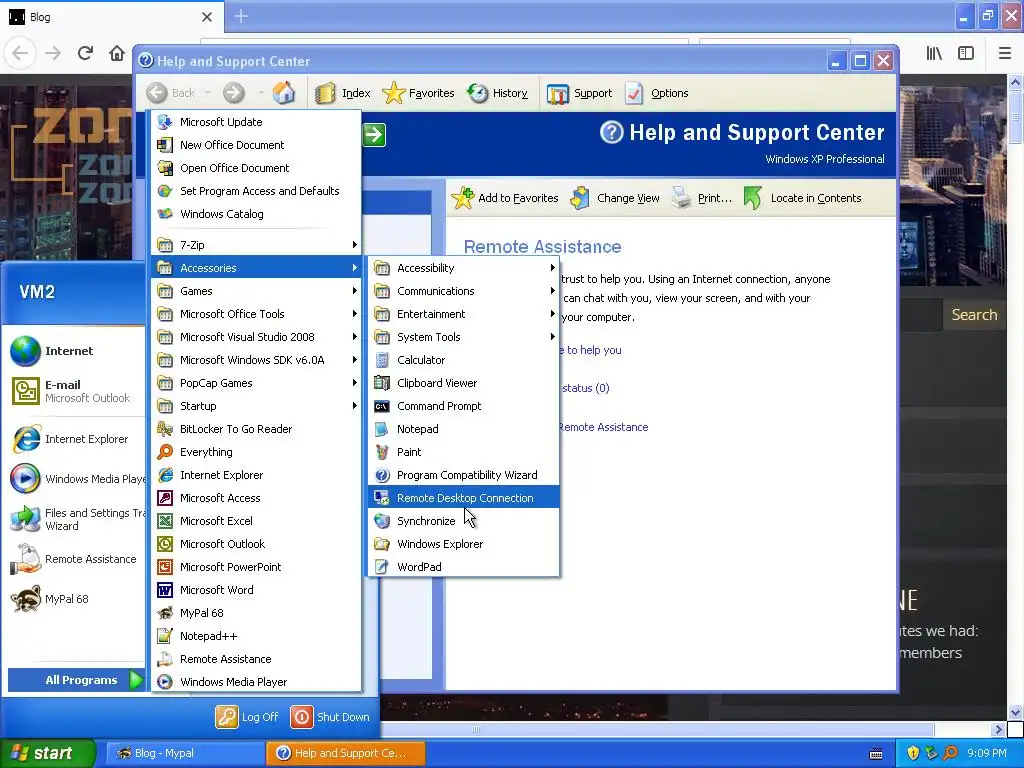This screenshot has height=768, width=1024.
Task: Open Windows Media Player in All Programs list
Action: (257, 682)
